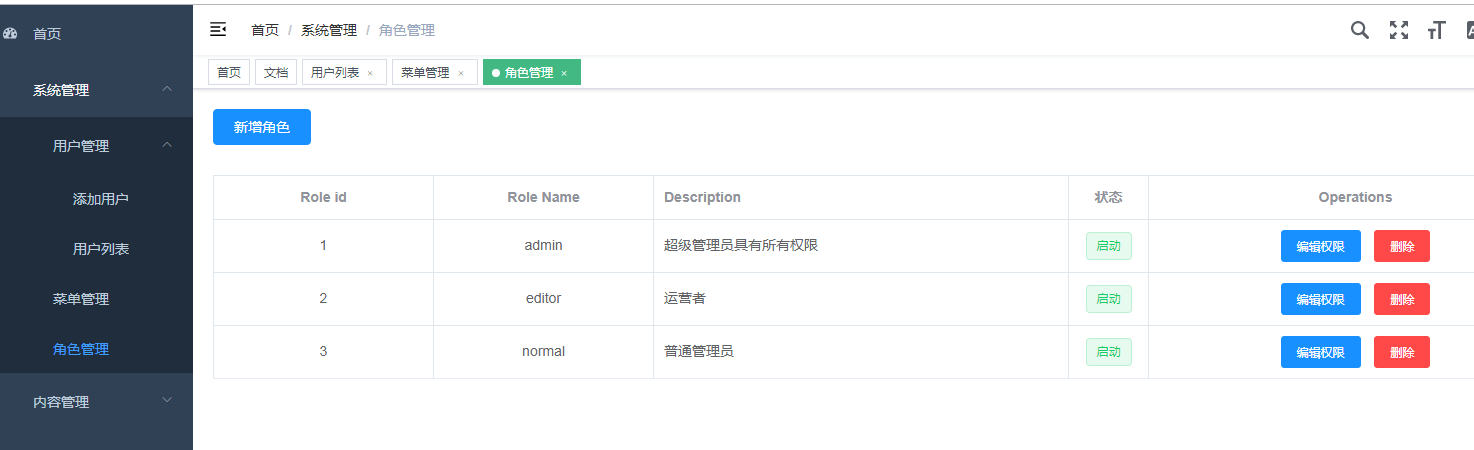The width and height of the screenshot is (1474, 450).
Task: Open the font size selector icon
Action: coord(1437,30)
